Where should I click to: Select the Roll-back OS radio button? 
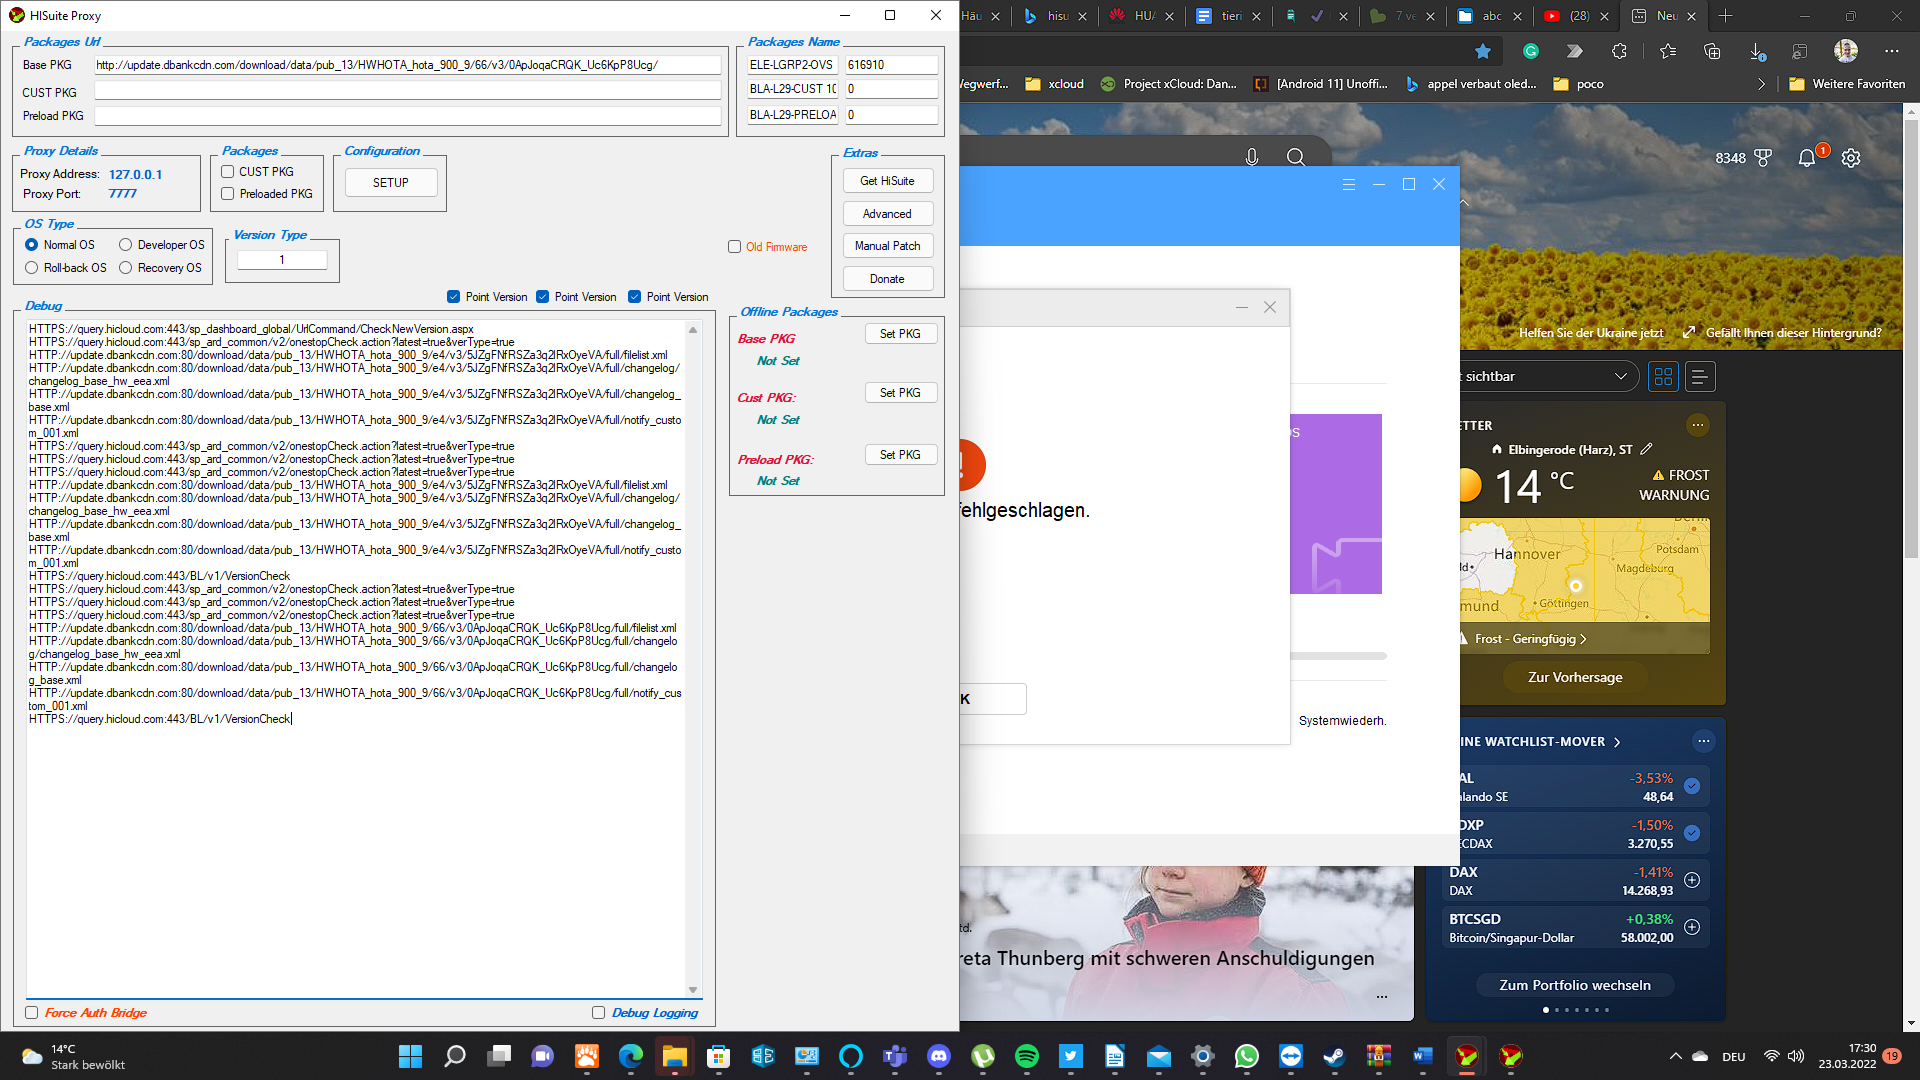(32, 268)
